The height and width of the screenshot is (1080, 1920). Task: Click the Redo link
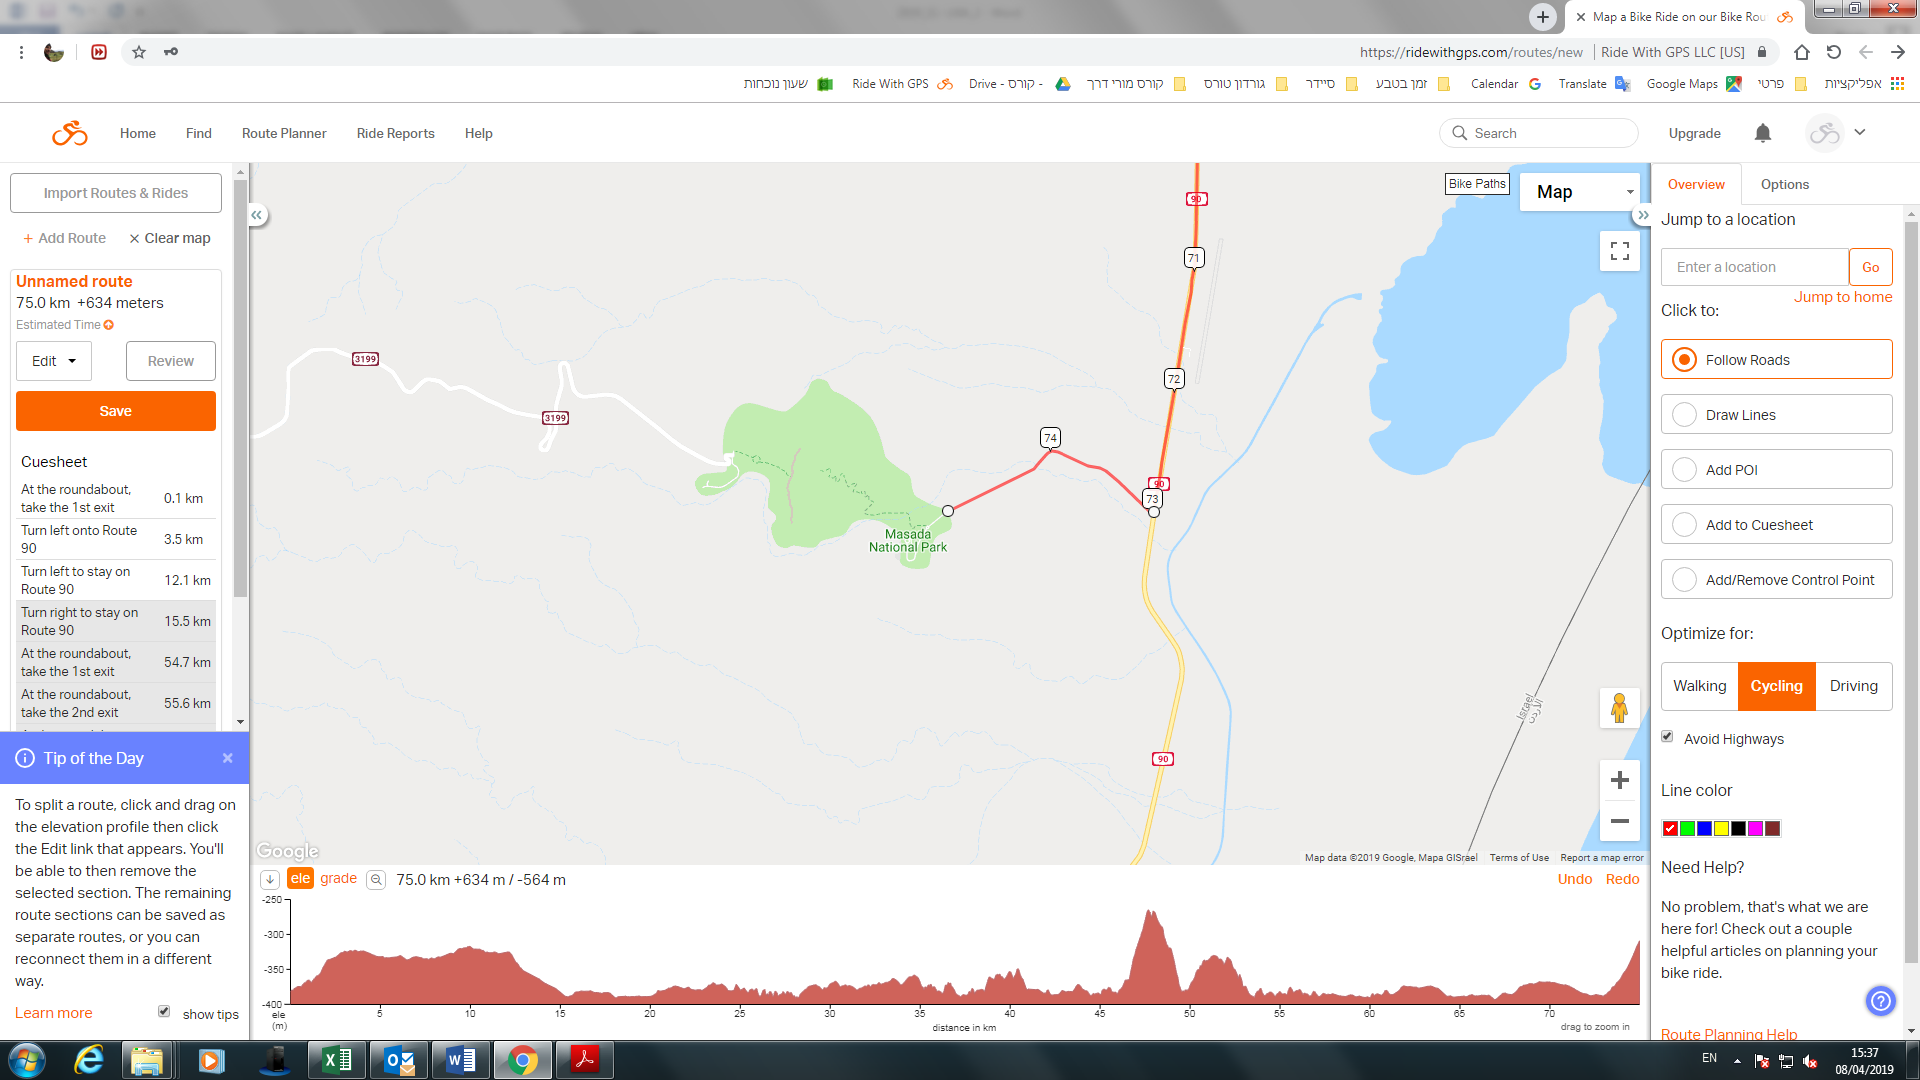[1623, 879]
